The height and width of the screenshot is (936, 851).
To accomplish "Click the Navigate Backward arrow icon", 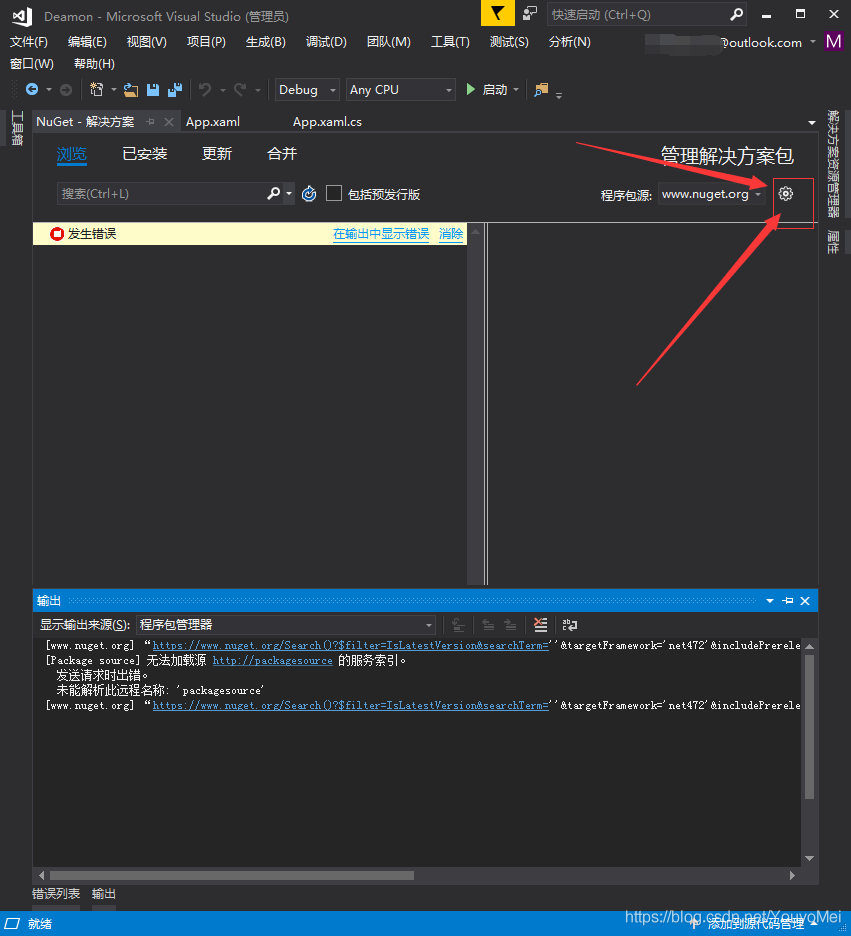I will point(32,90).
